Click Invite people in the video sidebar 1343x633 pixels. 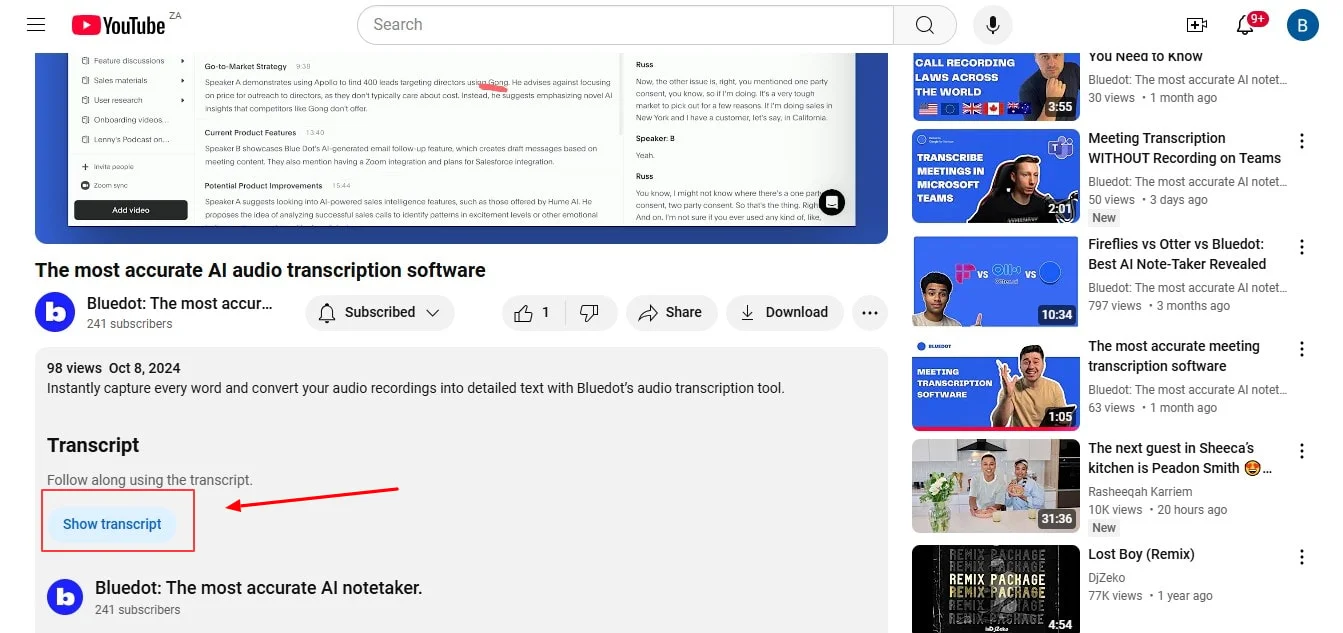(x=107, y=167)
